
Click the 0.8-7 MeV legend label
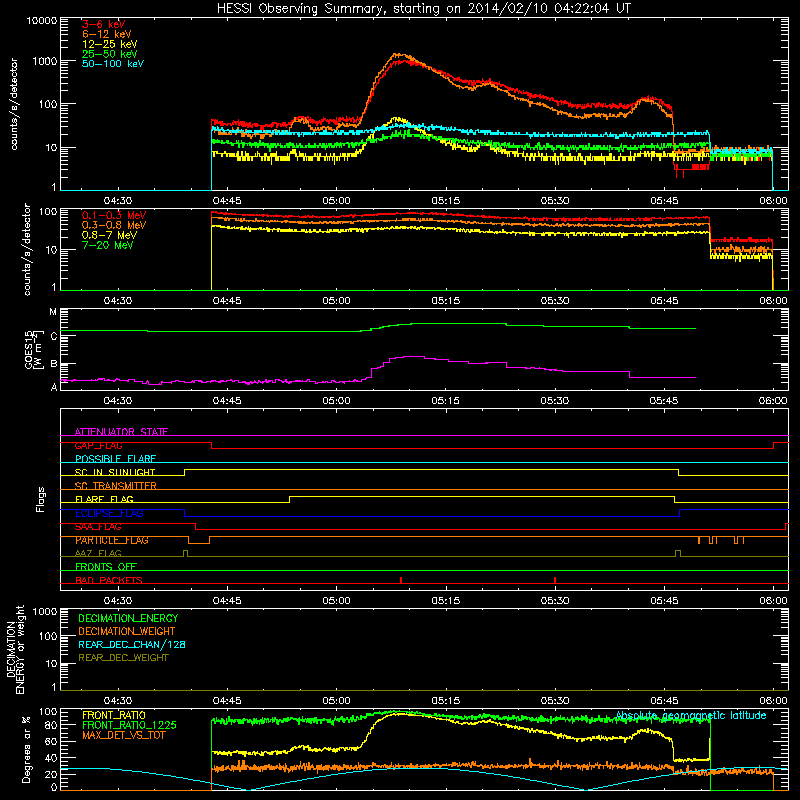[x=109, y=235]
